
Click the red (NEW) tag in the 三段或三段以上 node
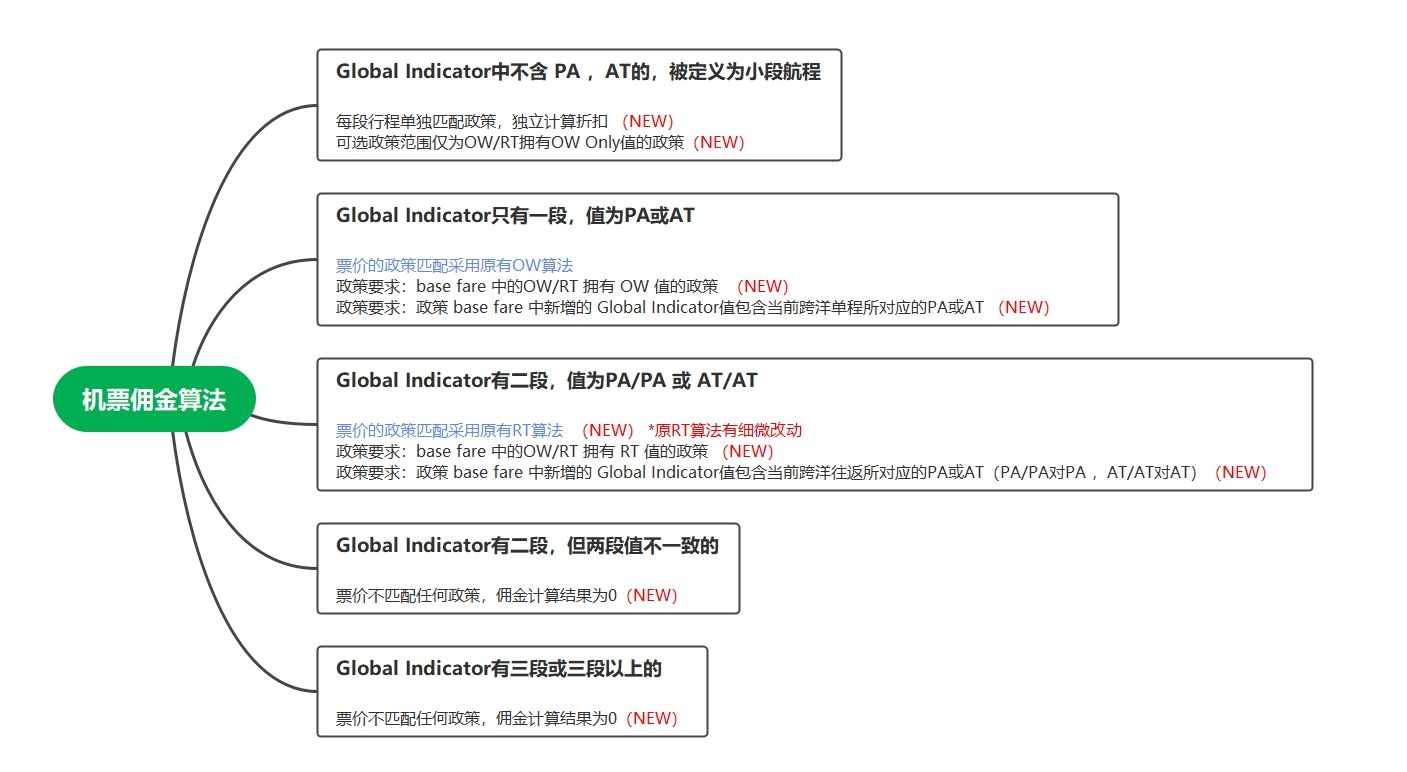point(651,718)
